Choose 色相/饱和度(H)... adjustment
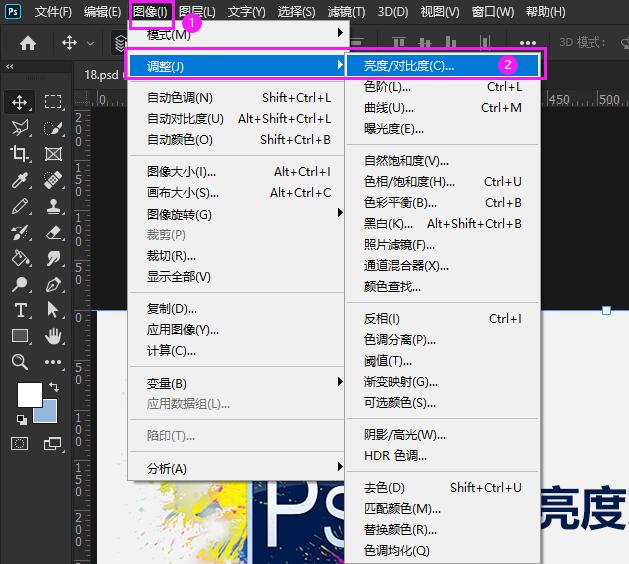 tap(442, 182)
